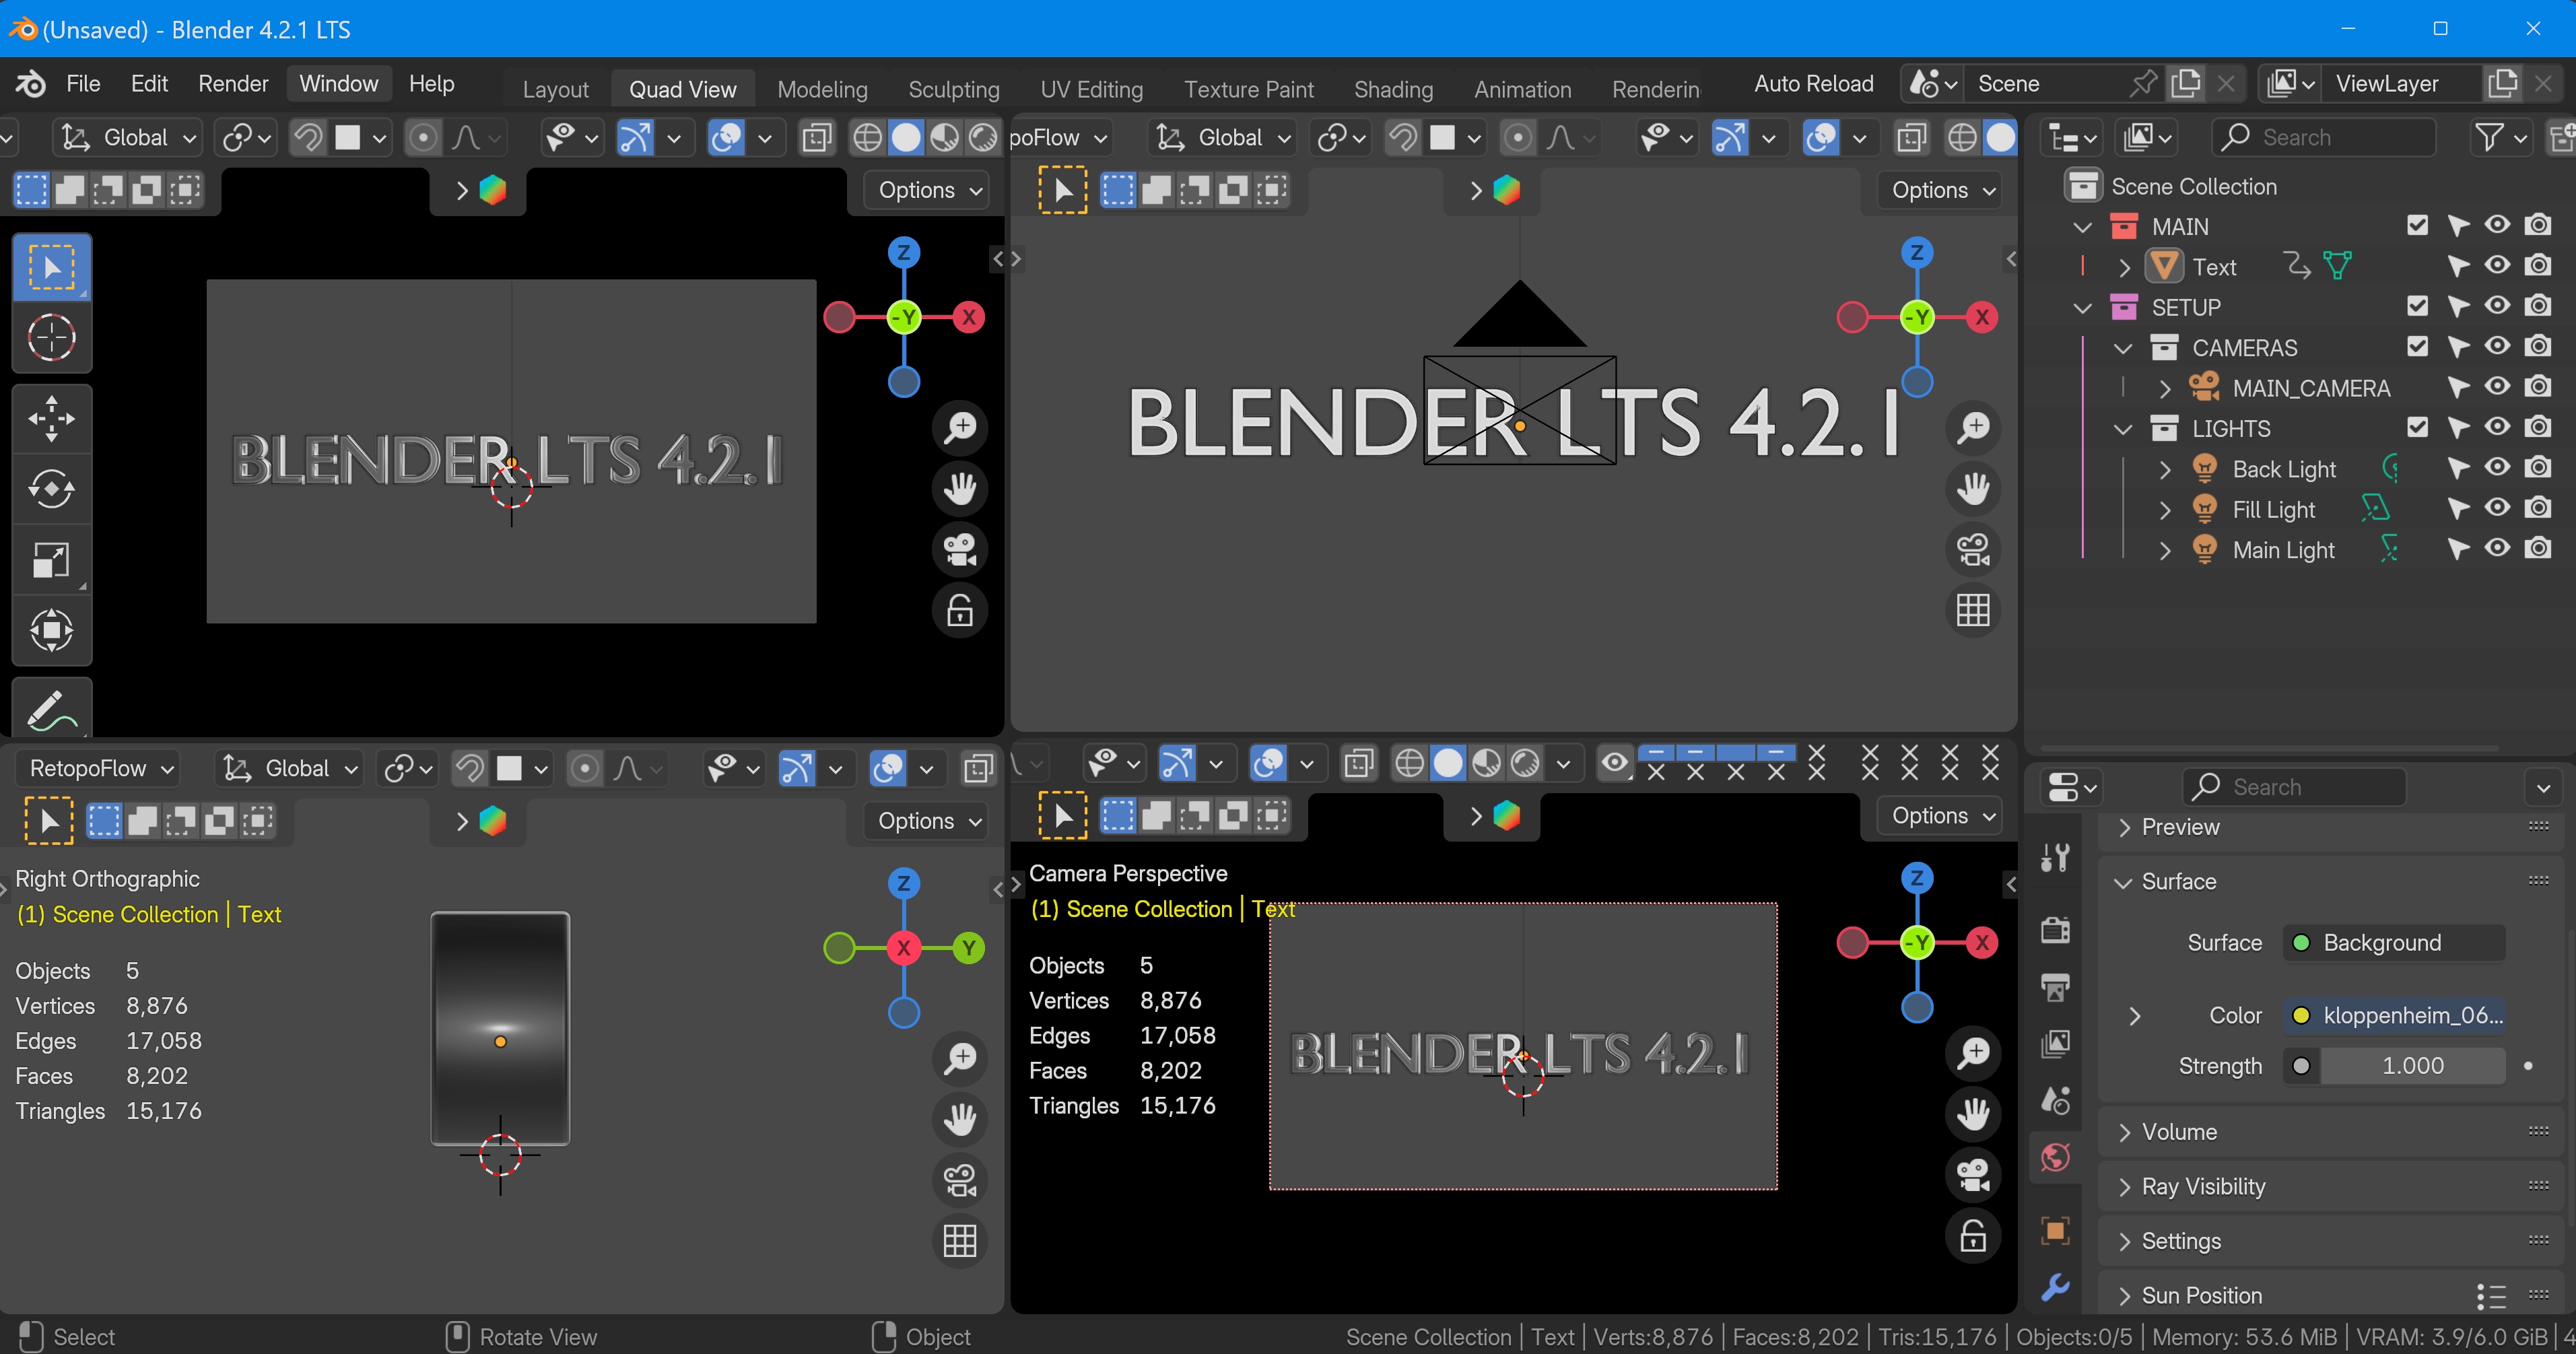Switch to the Modeling workspace tab
The width and height of the screenshot is (2576, 1354).
[822, 89]
